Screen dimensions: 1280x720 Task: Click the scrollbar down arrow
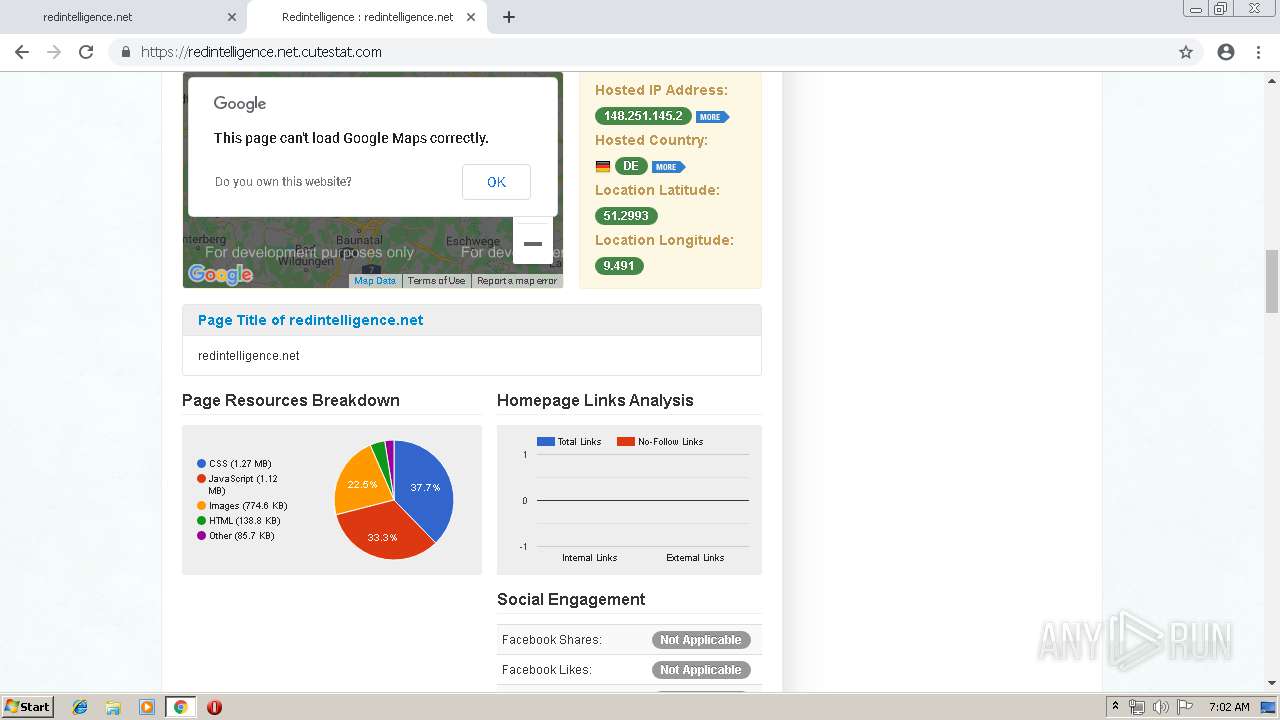pyautogui.click(x=1272, y=683)
